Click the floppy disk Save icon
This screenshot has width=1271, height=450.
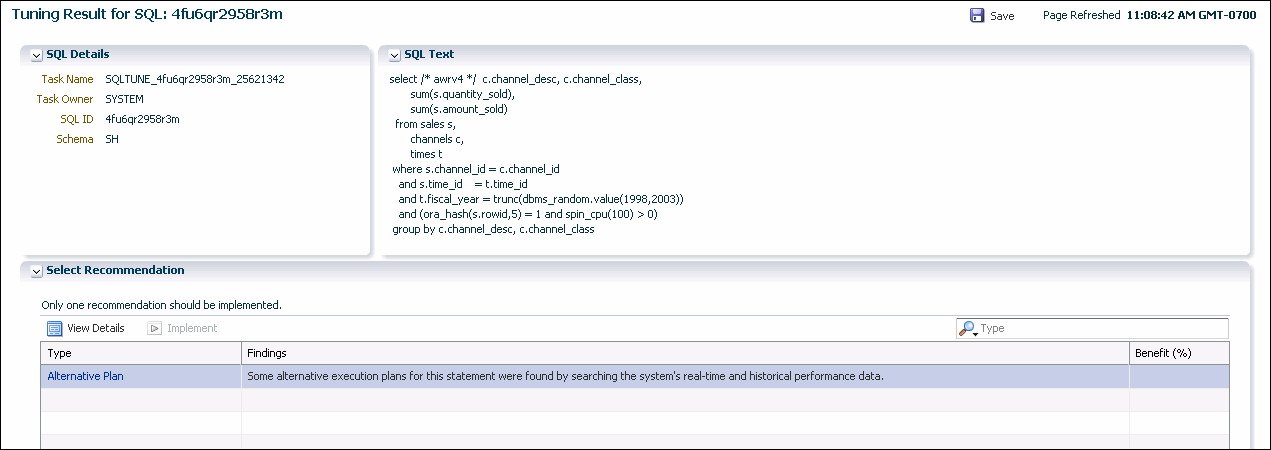[977, 16]
